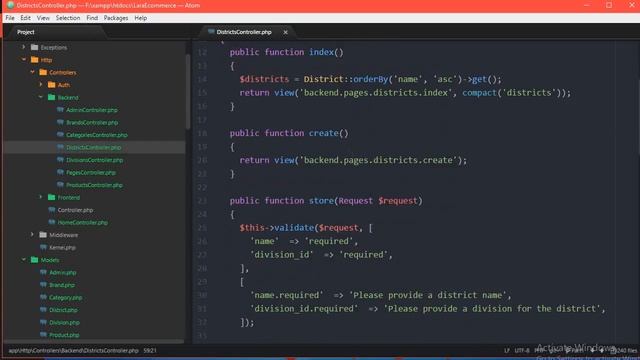The width and height of the screenshot is (640, 360).
Task: Open the Find menu
Action: [92, 18]
